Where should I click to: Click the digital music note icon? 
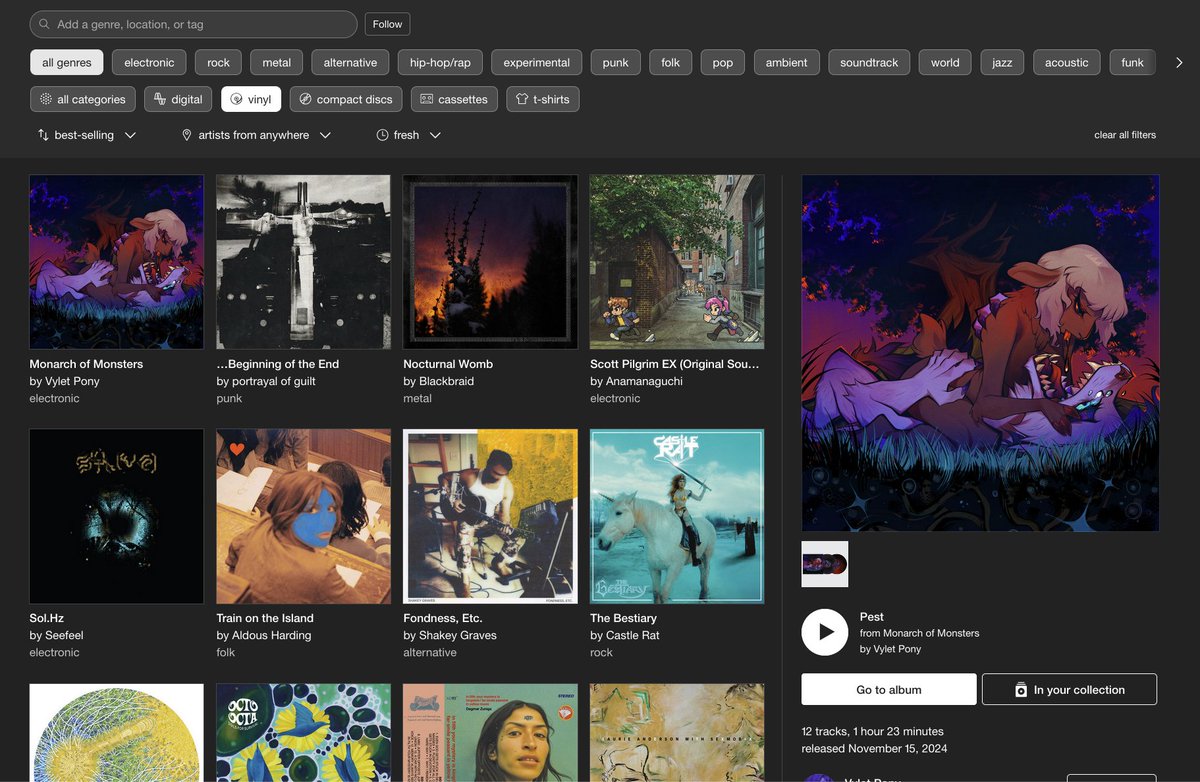(160, 99)
